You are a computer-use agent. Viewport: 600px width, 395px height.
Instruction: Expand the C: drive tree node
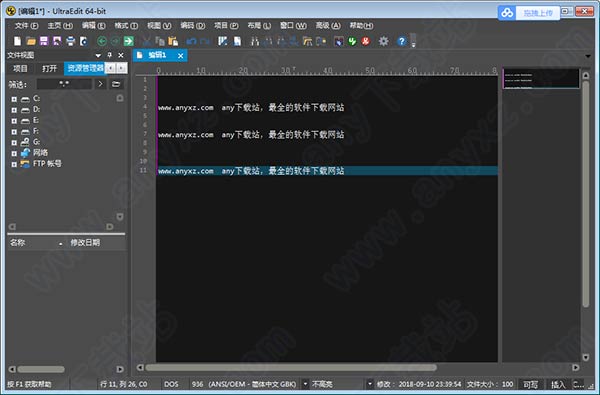(x=14, y=99)
